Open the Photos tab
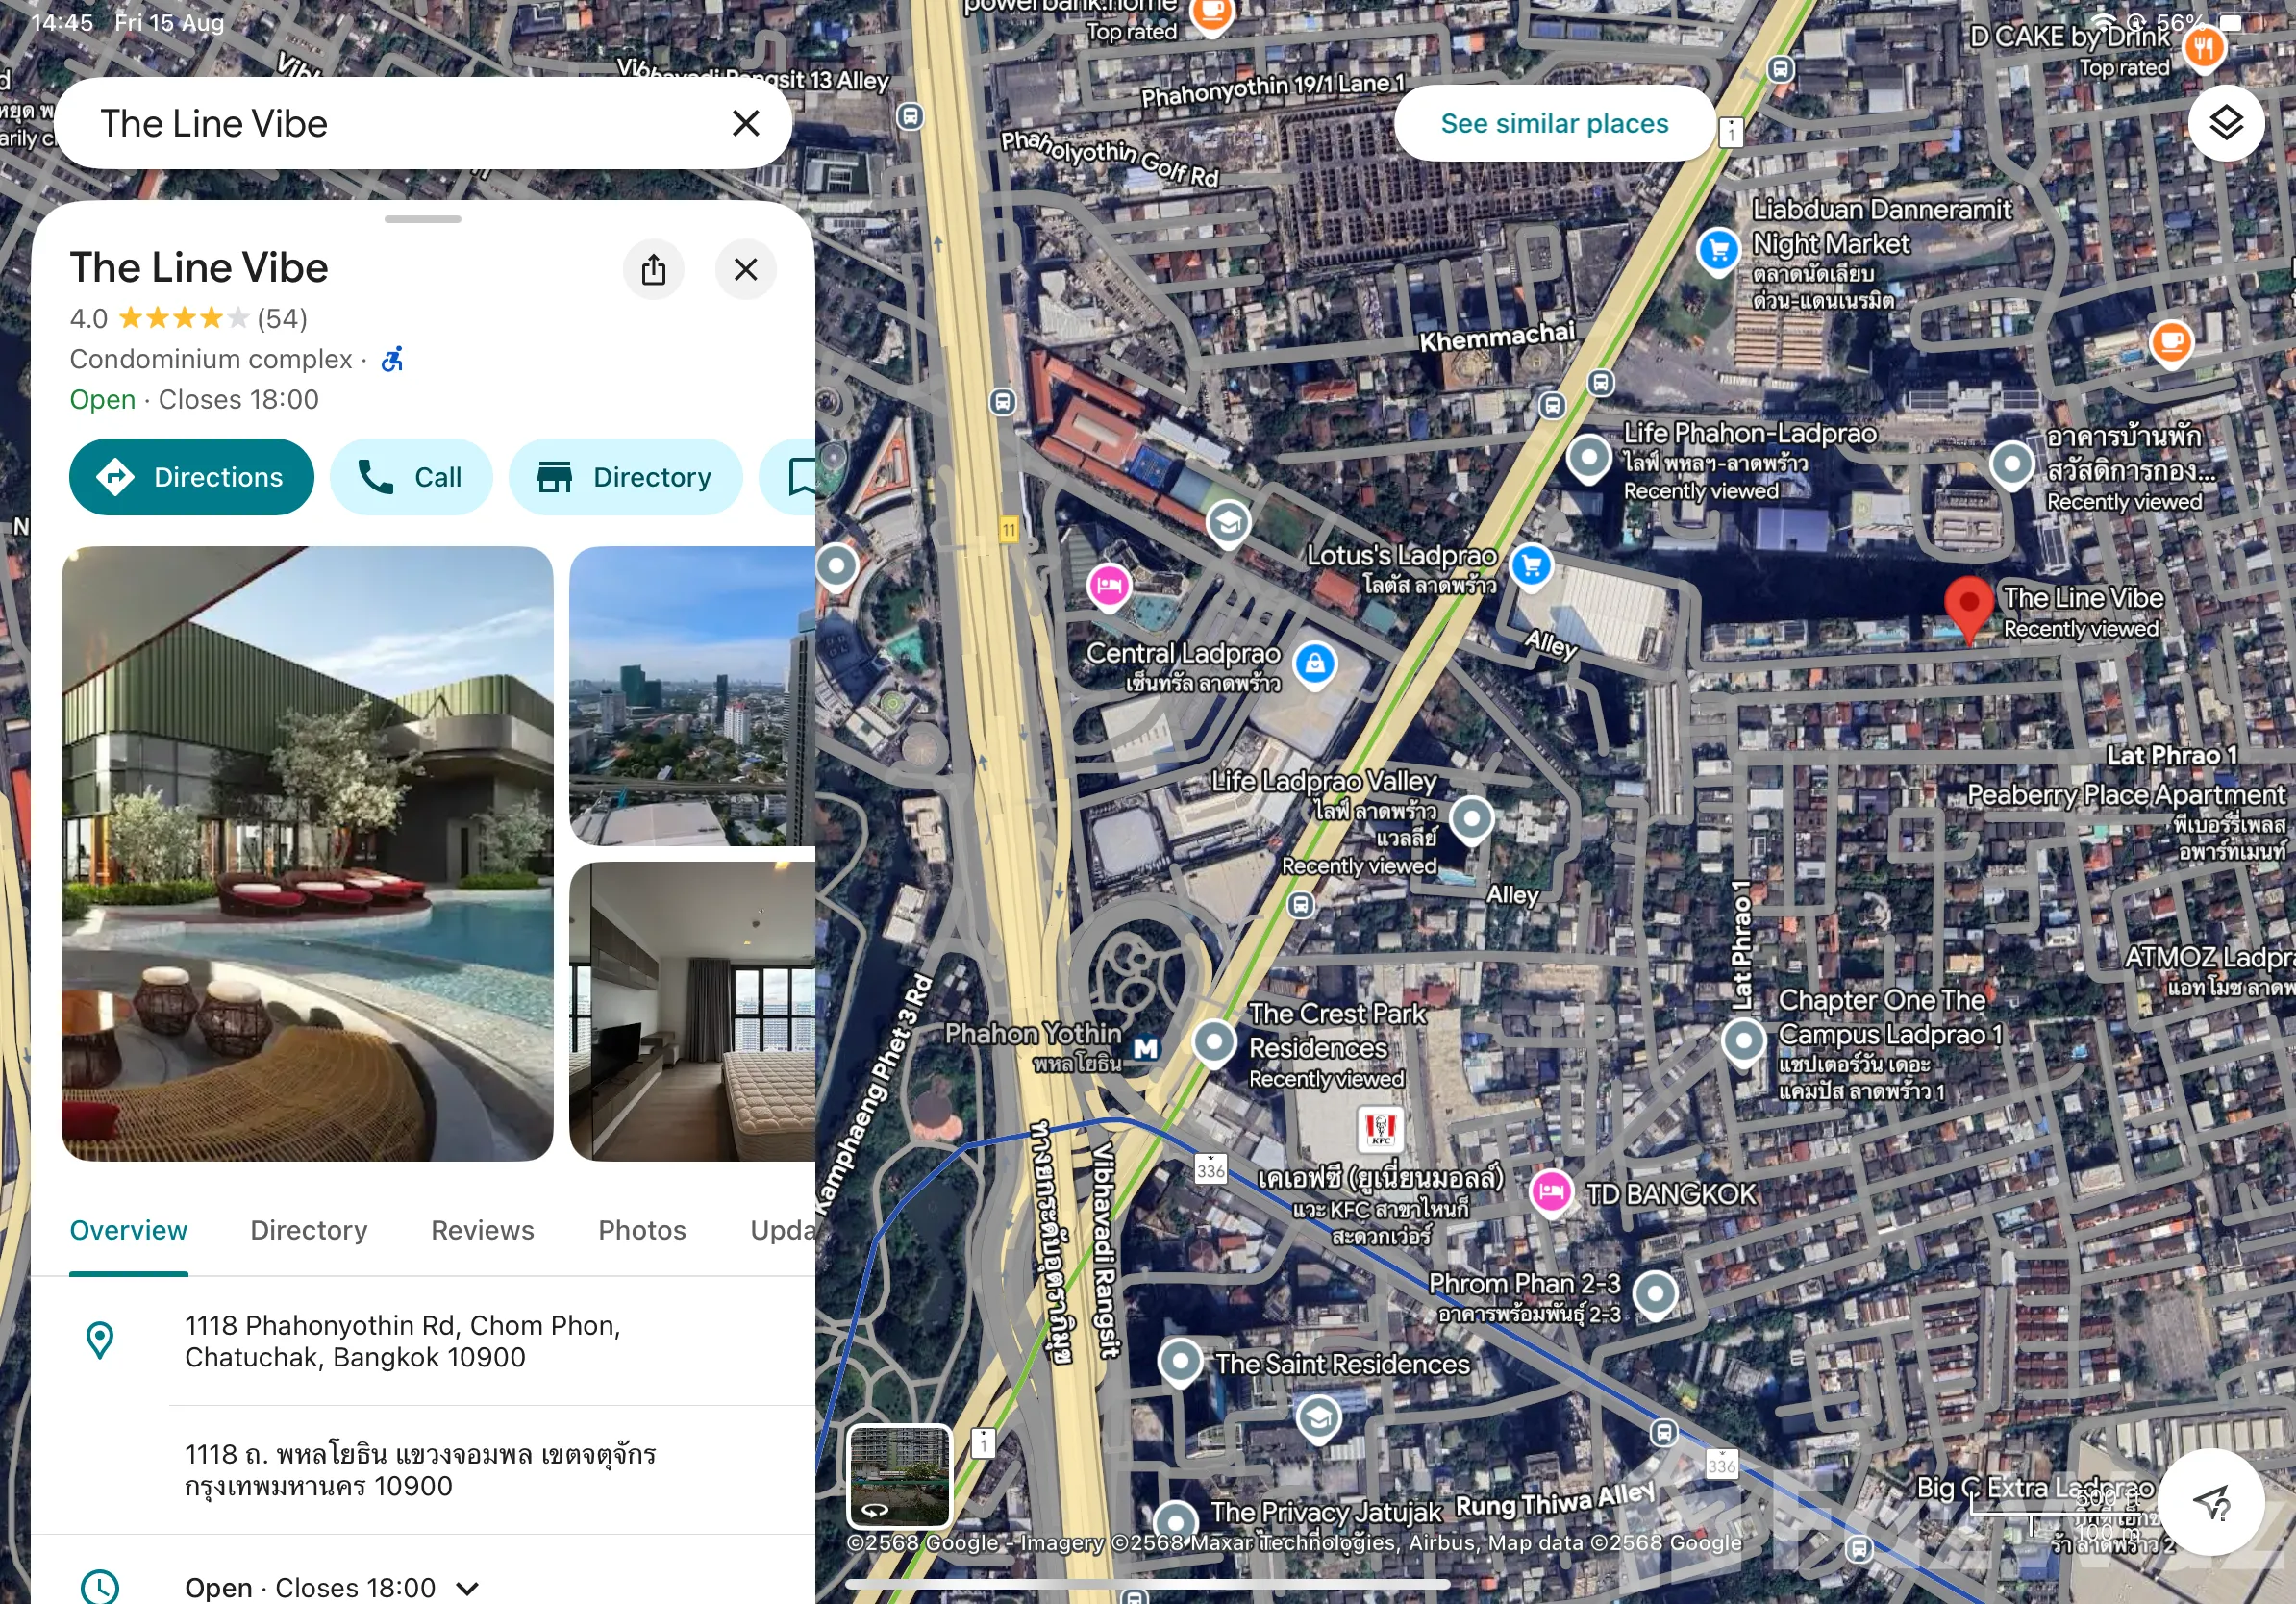Image resolution: width=2296 pixels, height=1604 pixels. pos(642,1230)
